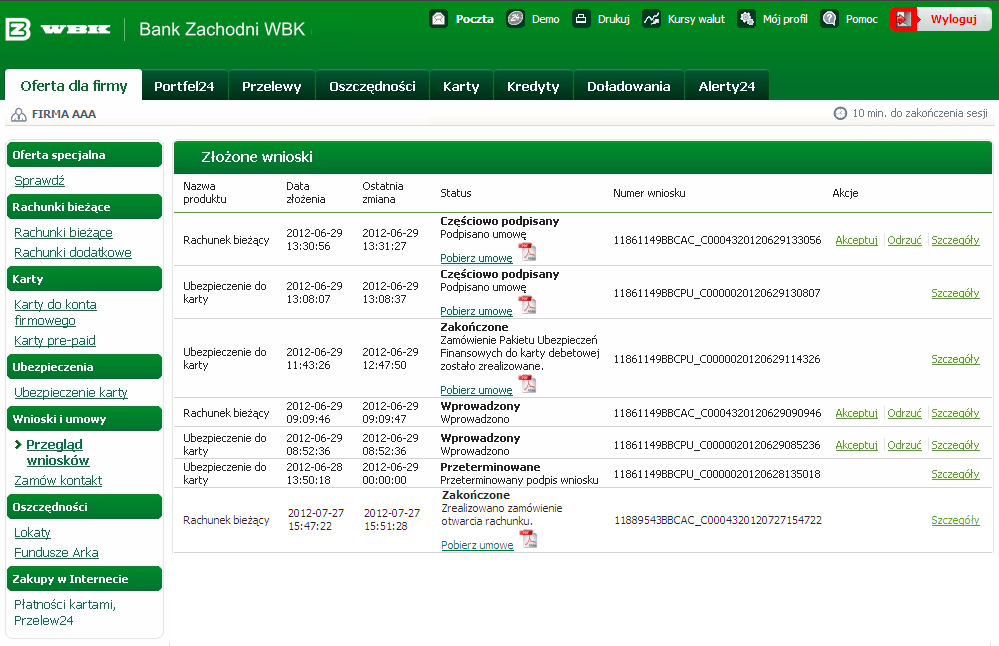Click Odrzuć for application ending 085236
999x646 pixels.
click(904, 445)
